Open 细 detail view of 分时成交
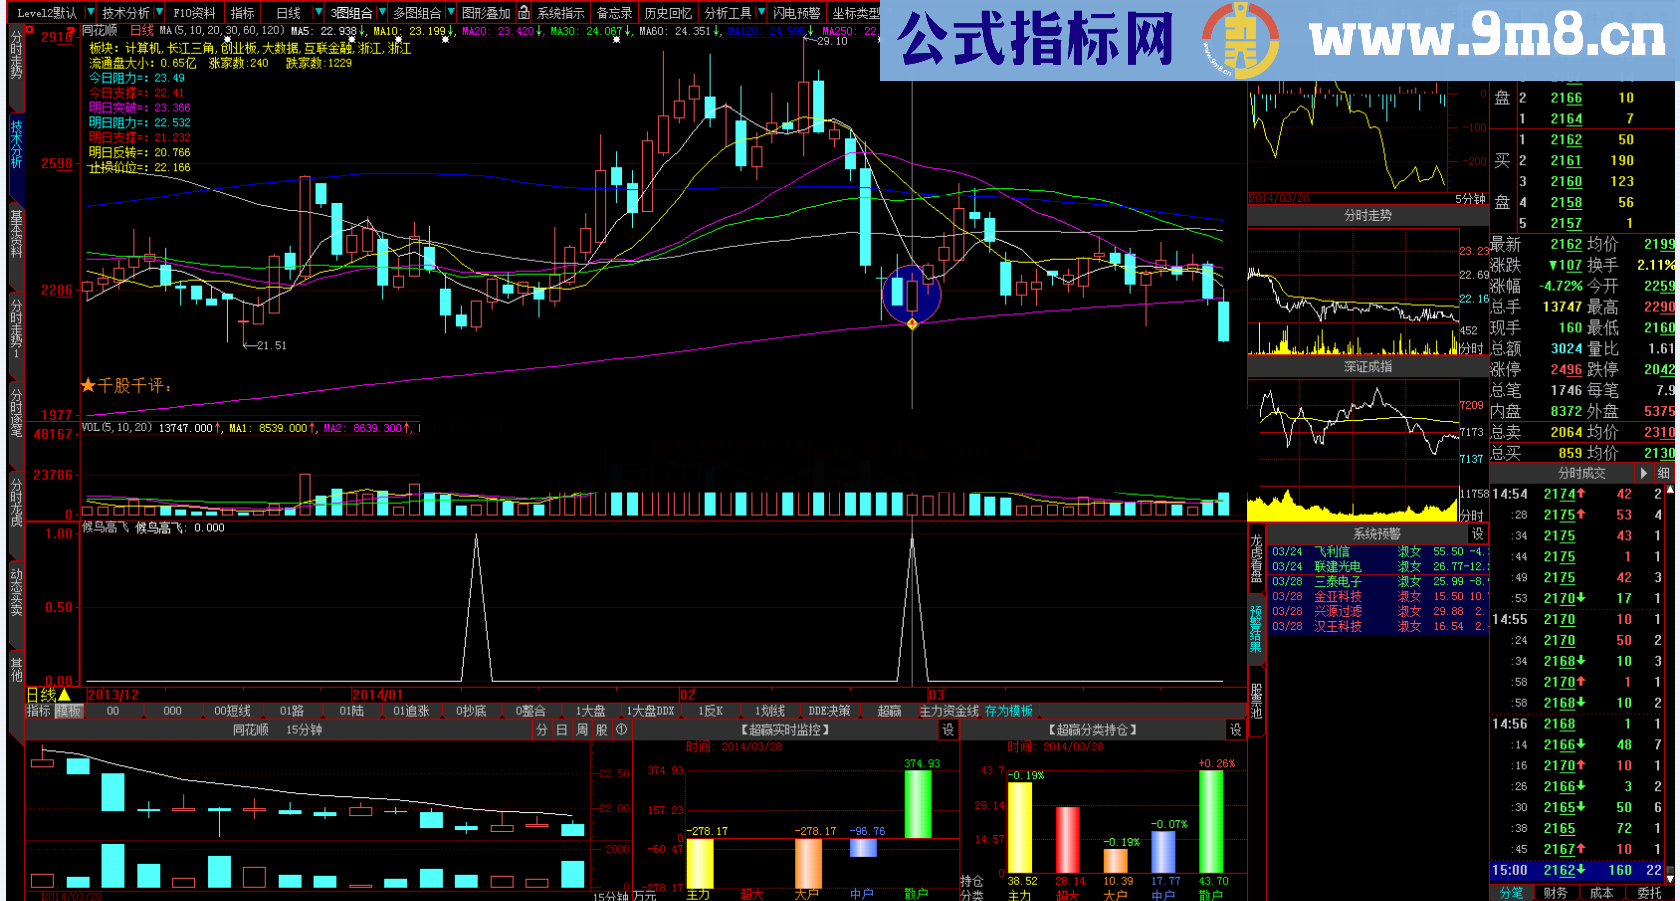 click(x=1664, y=473)
